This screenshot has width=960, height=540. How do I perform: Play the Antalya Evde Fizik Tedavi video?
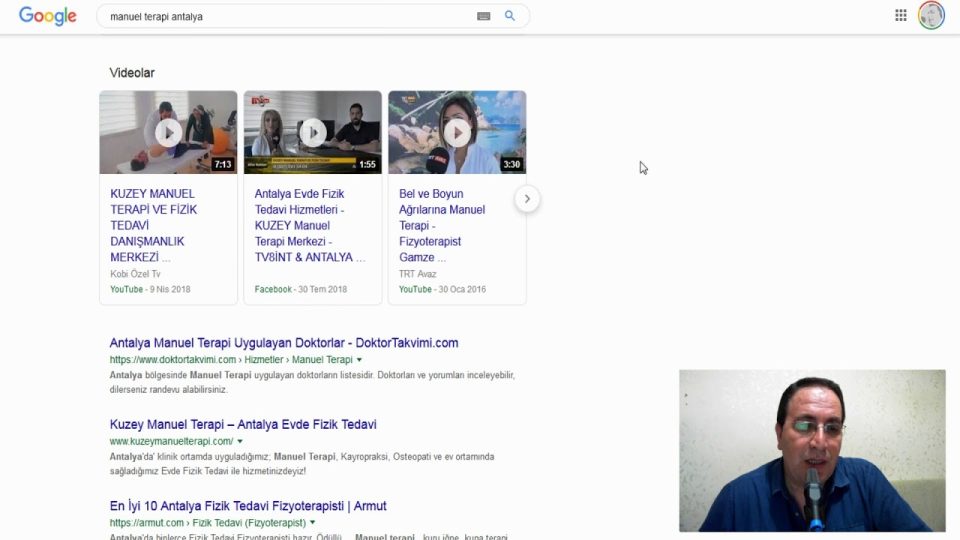313,132
